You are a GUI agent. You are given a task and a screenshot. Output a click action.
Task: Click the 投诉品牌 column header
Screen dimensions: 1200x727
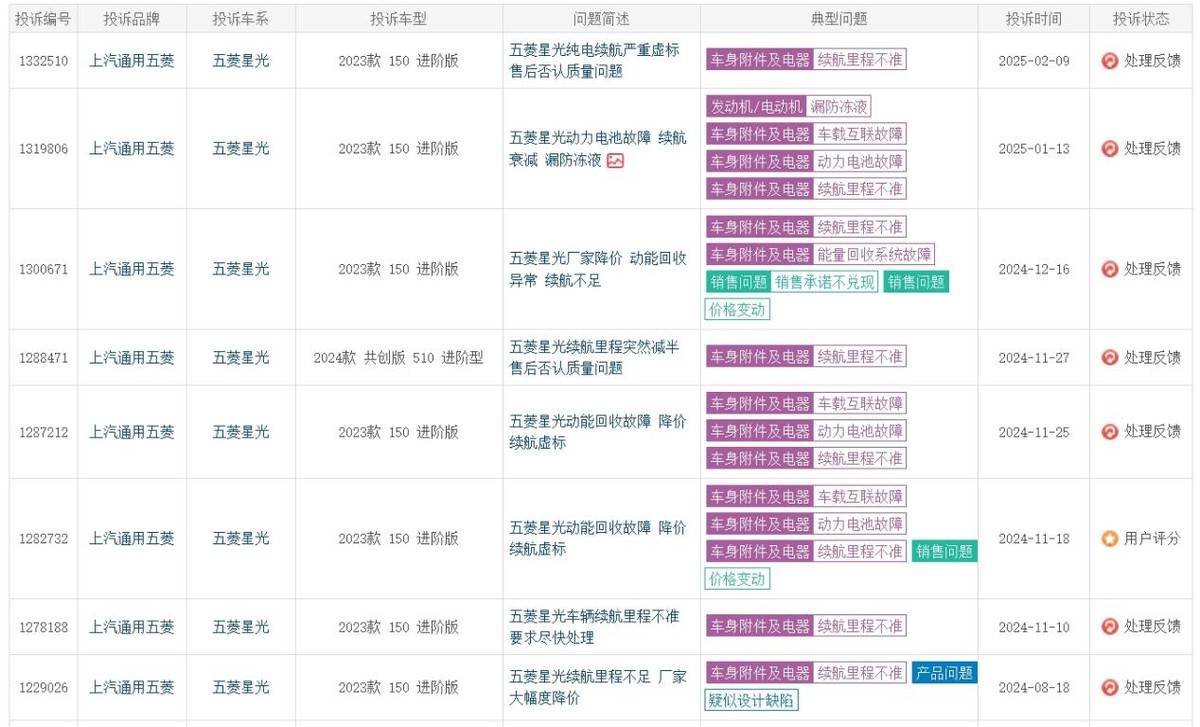tap(132, 19)
